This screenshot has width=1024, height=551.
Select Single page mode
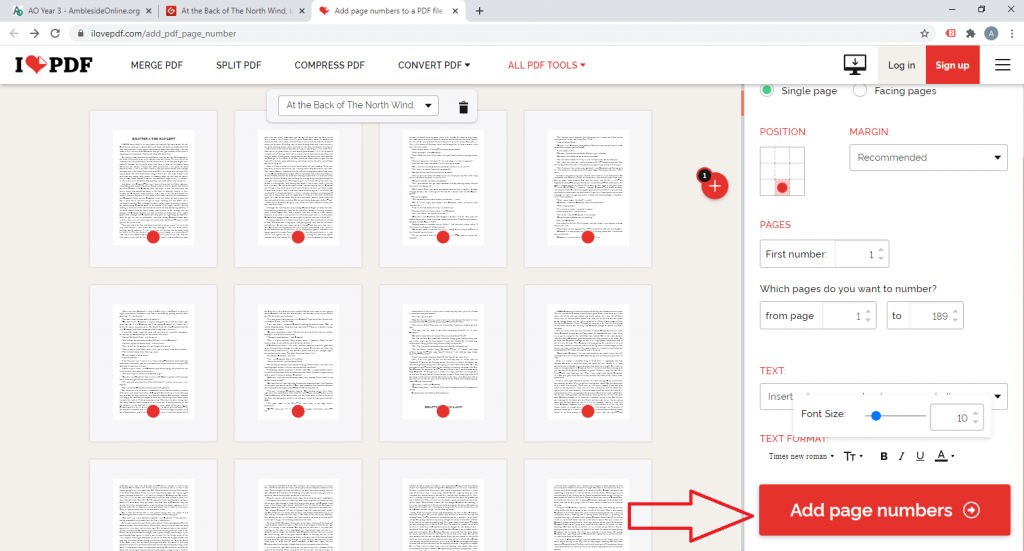[767, 90]
